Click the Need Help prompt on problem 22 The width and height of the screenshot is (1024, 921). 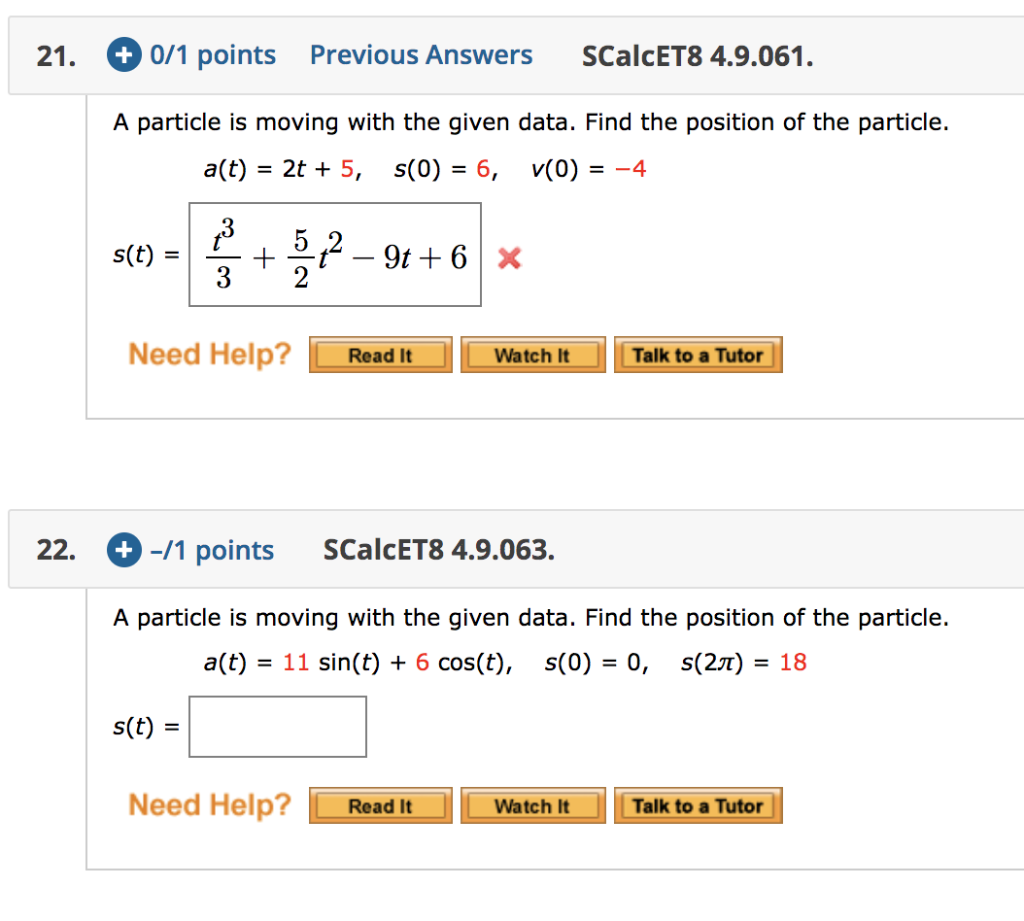[209, 804]
